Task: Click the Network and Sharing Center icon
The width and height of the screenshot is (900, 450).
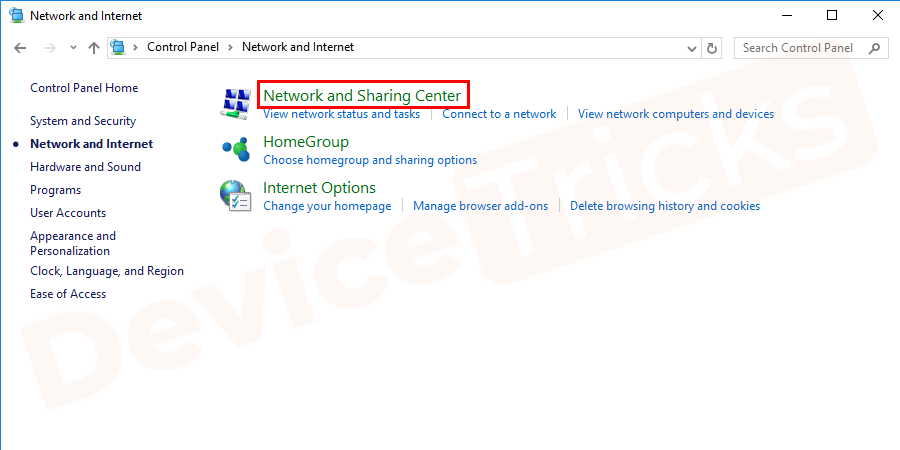Action: tap(236, 102)
